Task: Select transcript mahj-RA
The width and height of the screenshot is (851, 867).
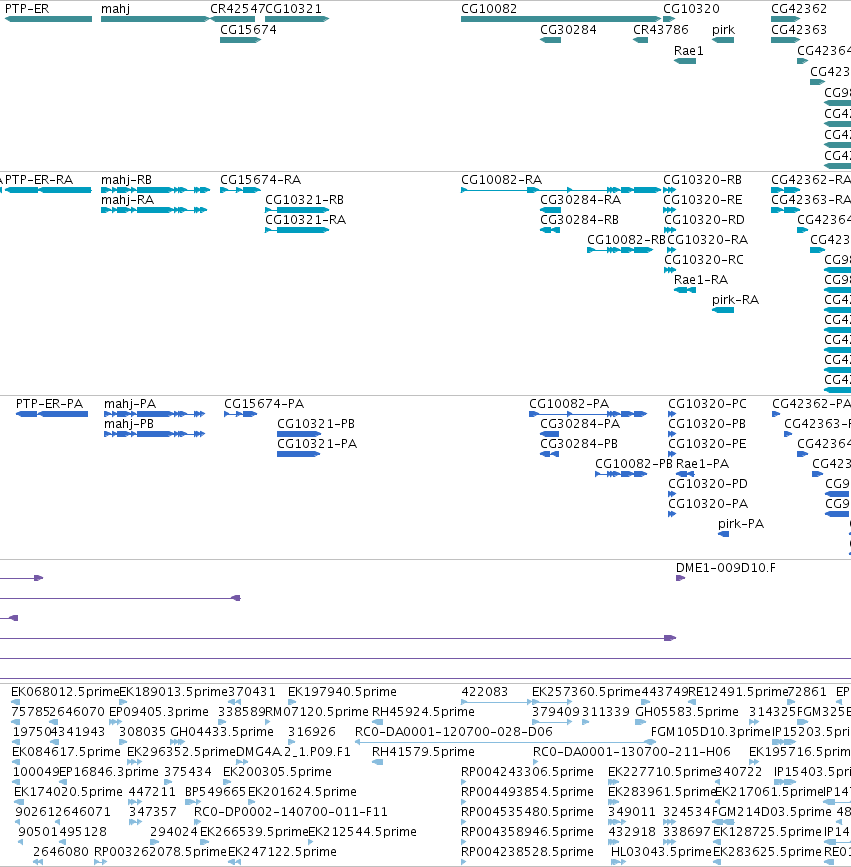Action: 127,200
